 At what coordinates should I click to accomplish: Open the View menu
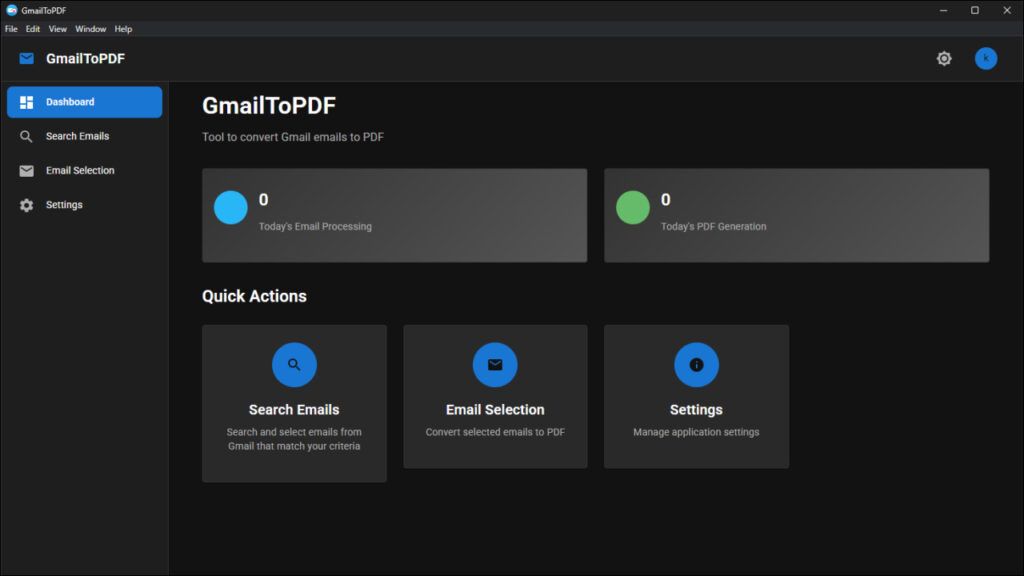[x=57, y=29]
